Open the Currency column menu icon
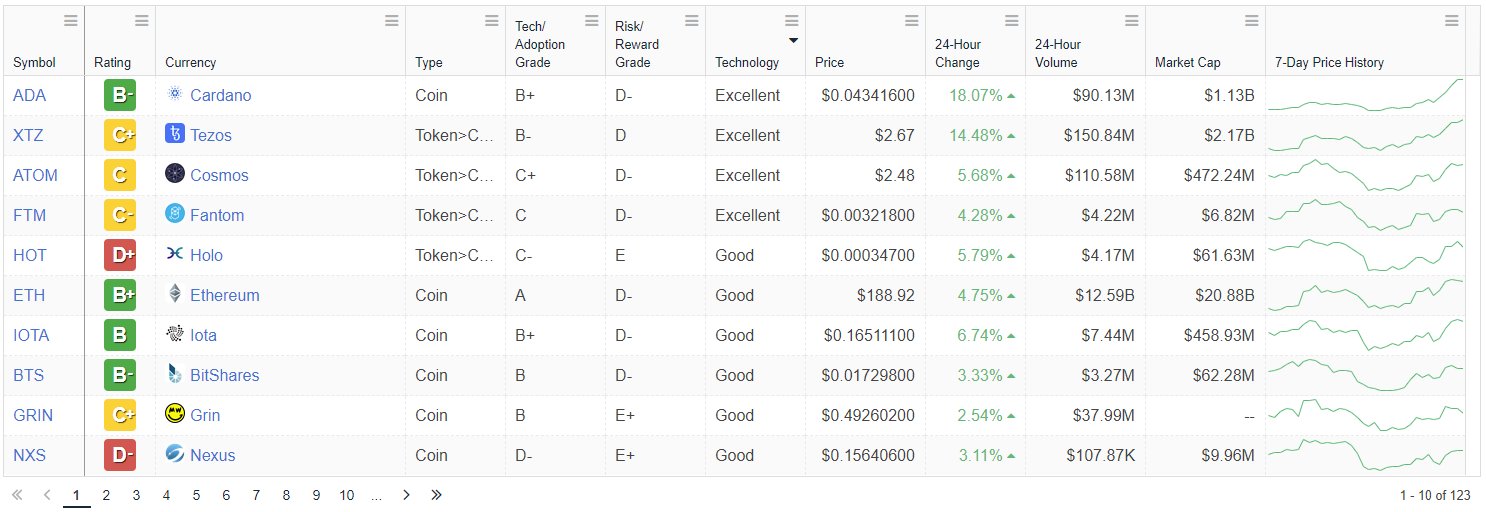1486x512 pixels. [391, 21]
